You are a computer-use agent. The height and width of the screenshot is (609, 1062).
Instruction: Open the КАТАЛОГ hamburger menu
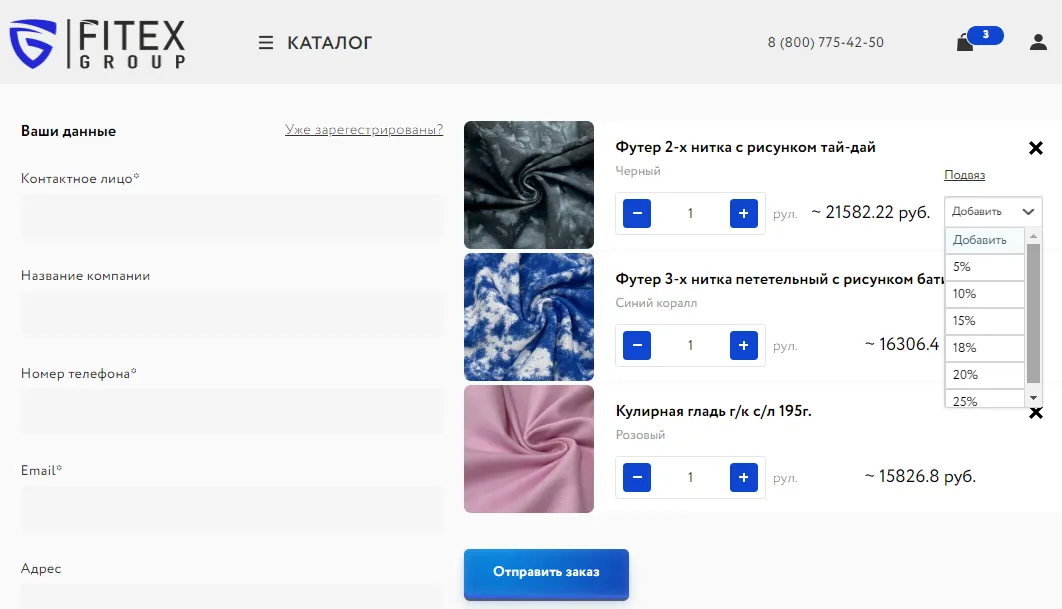click(x=315, y=43)
